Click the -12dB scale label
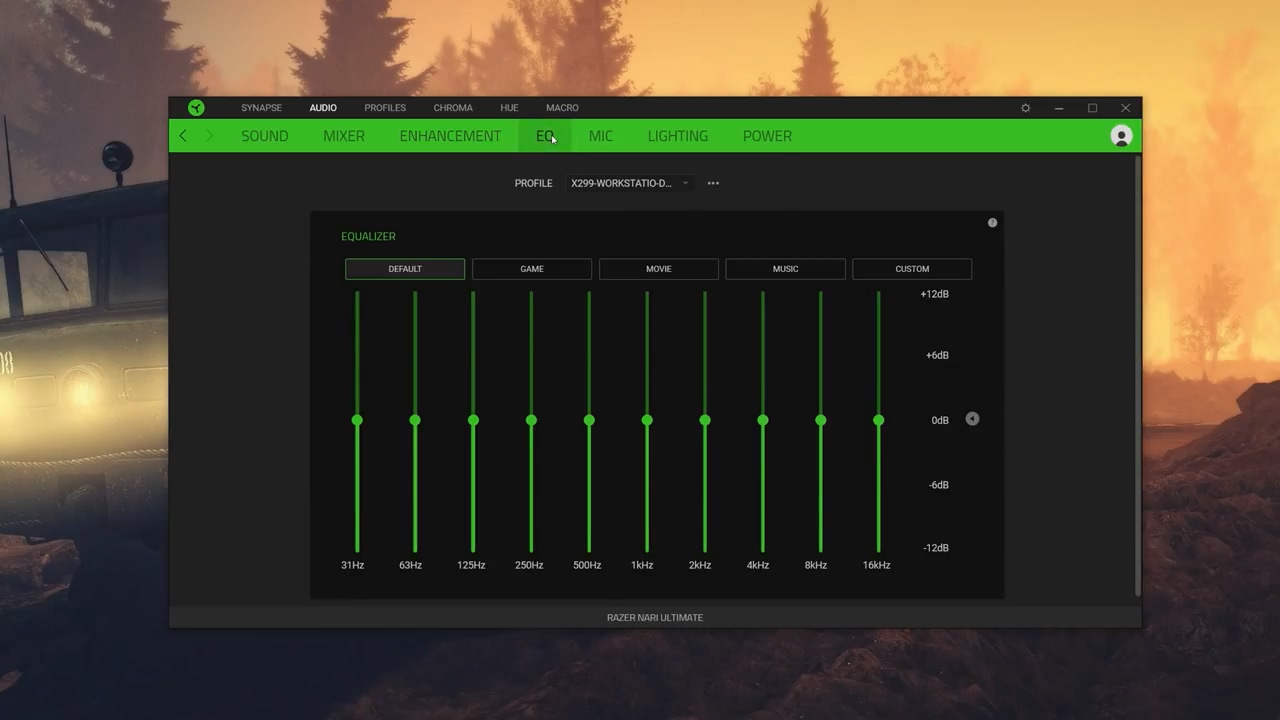 tap(936, 548)
